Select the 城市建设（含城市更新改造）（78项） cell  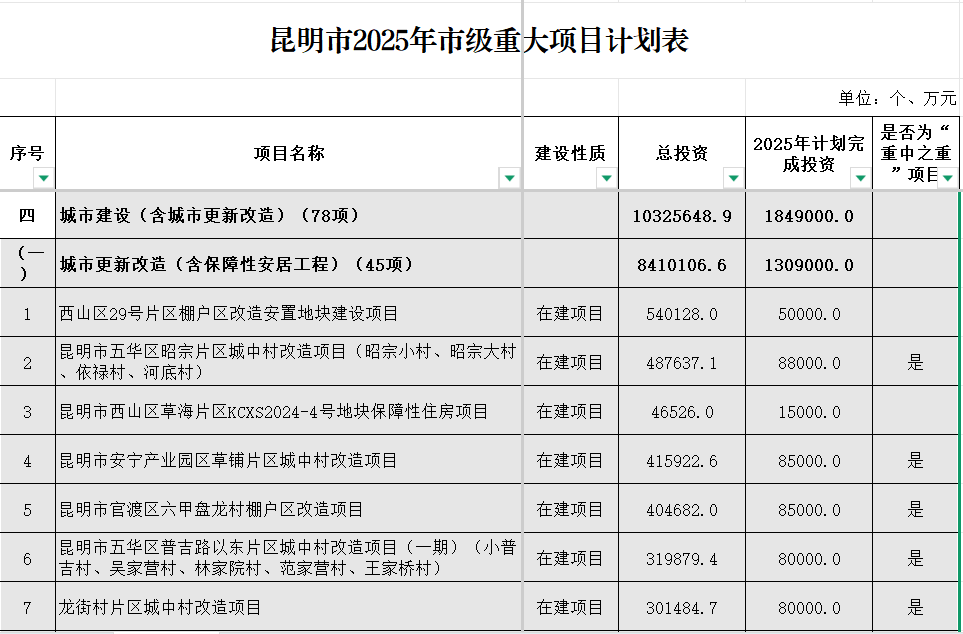click(289, 215)
